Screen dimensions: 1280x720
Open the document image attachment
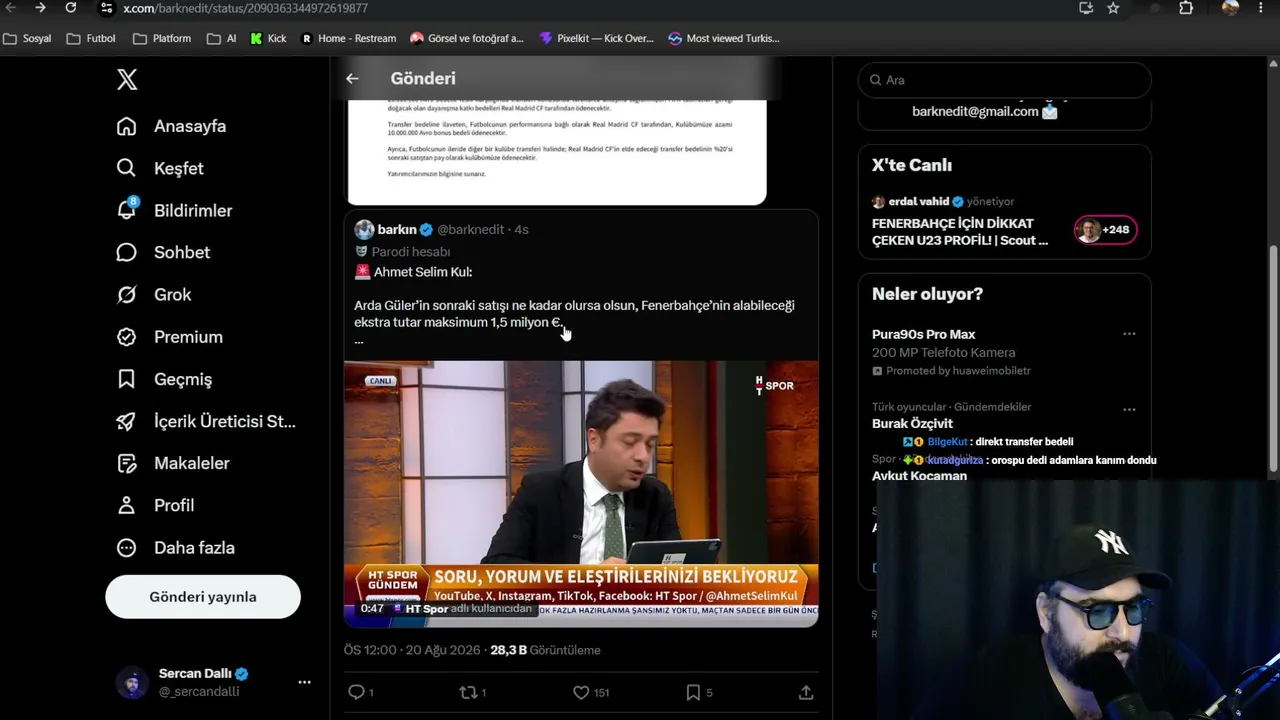point(557,152)
